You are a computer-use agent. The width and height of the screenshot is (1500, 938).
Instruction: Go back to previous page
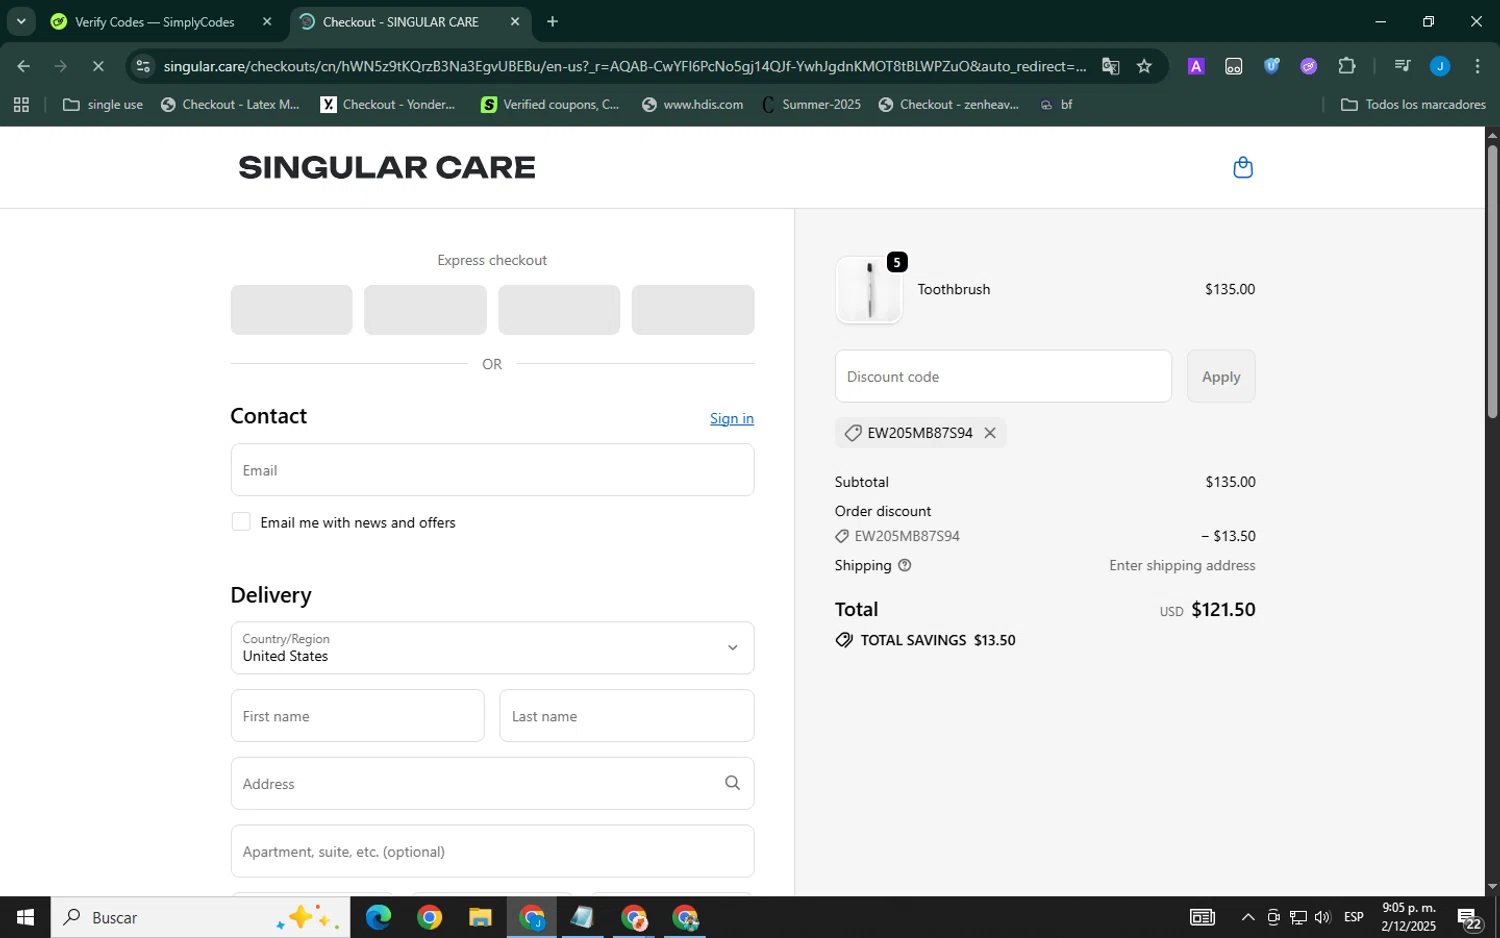23,67
